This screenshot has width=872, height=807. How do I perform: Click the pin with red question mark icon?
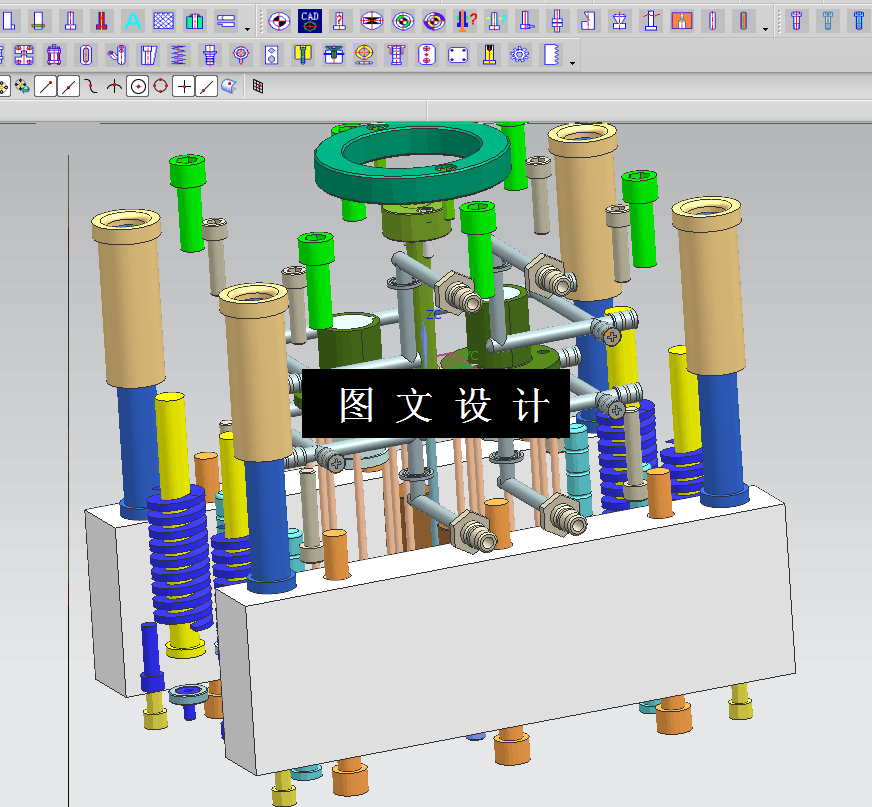pos(340,21)
